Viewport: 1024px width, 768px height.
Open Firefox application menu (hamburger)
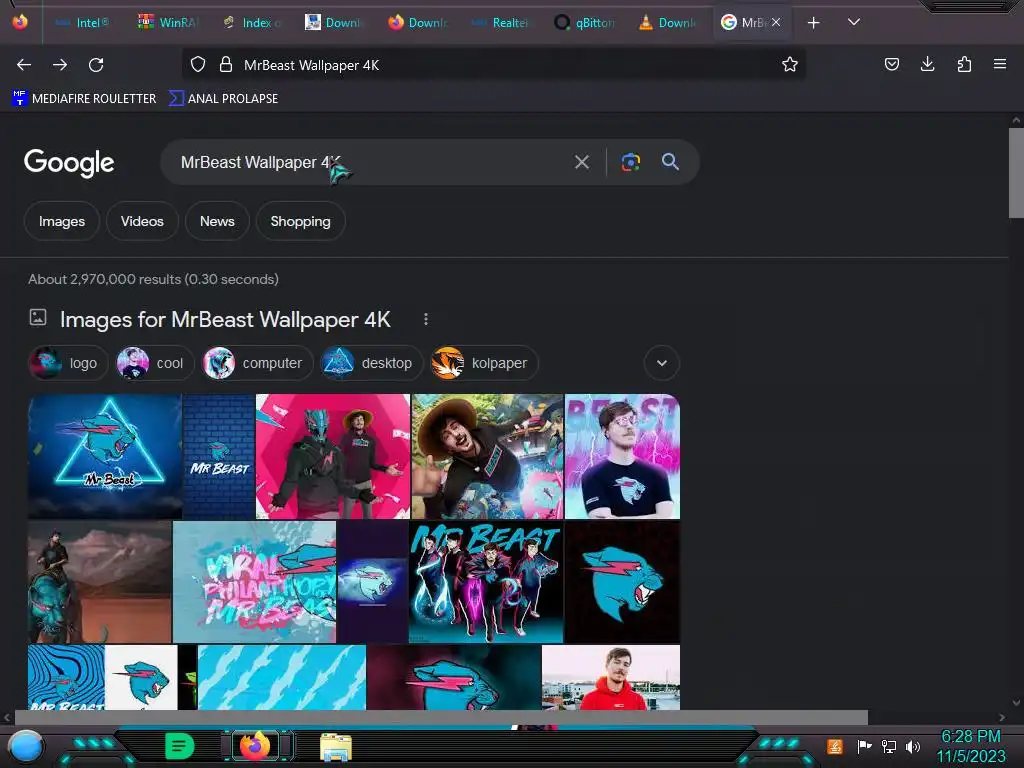click(999, 64)
